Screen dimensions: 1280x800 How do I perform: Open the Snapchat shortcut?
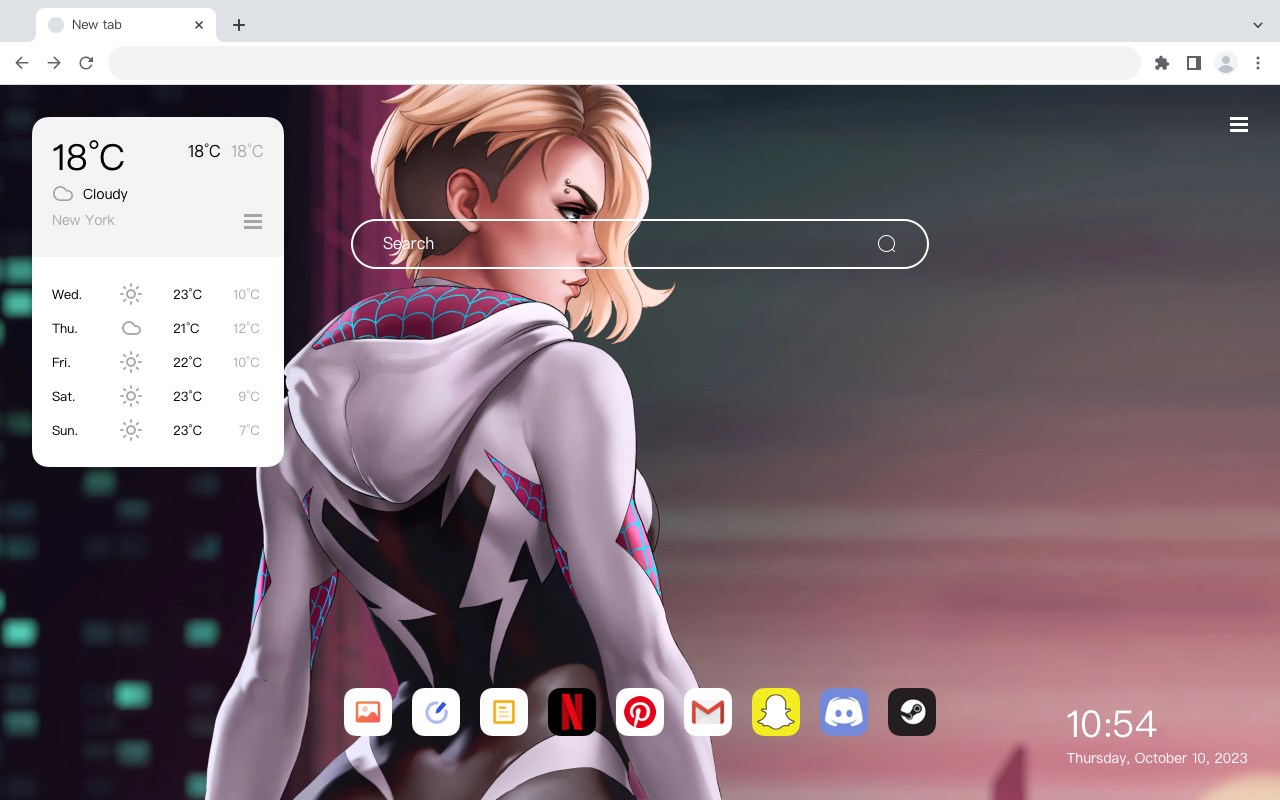pos(776,712)
